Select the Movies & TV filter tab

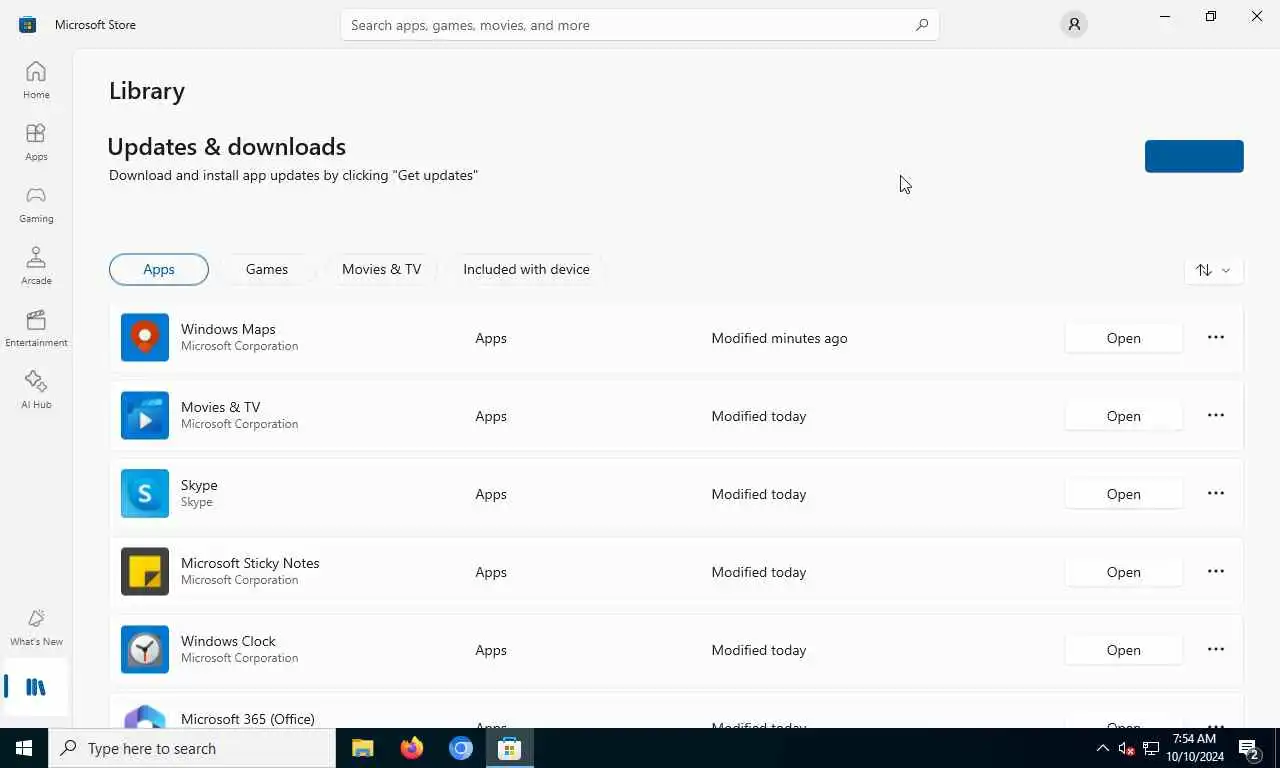tap(381, 269)
